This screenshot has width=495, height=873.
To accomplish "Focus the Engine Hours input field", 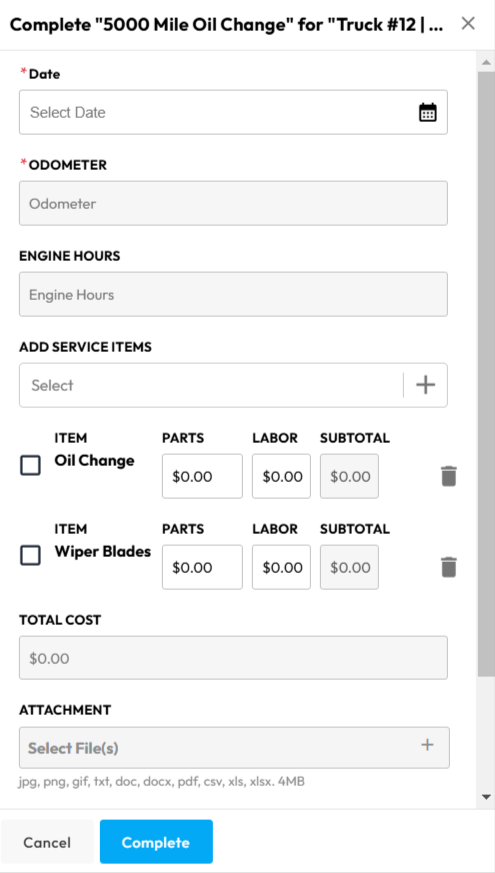I will pyautogui.click(x=233, y=294).
